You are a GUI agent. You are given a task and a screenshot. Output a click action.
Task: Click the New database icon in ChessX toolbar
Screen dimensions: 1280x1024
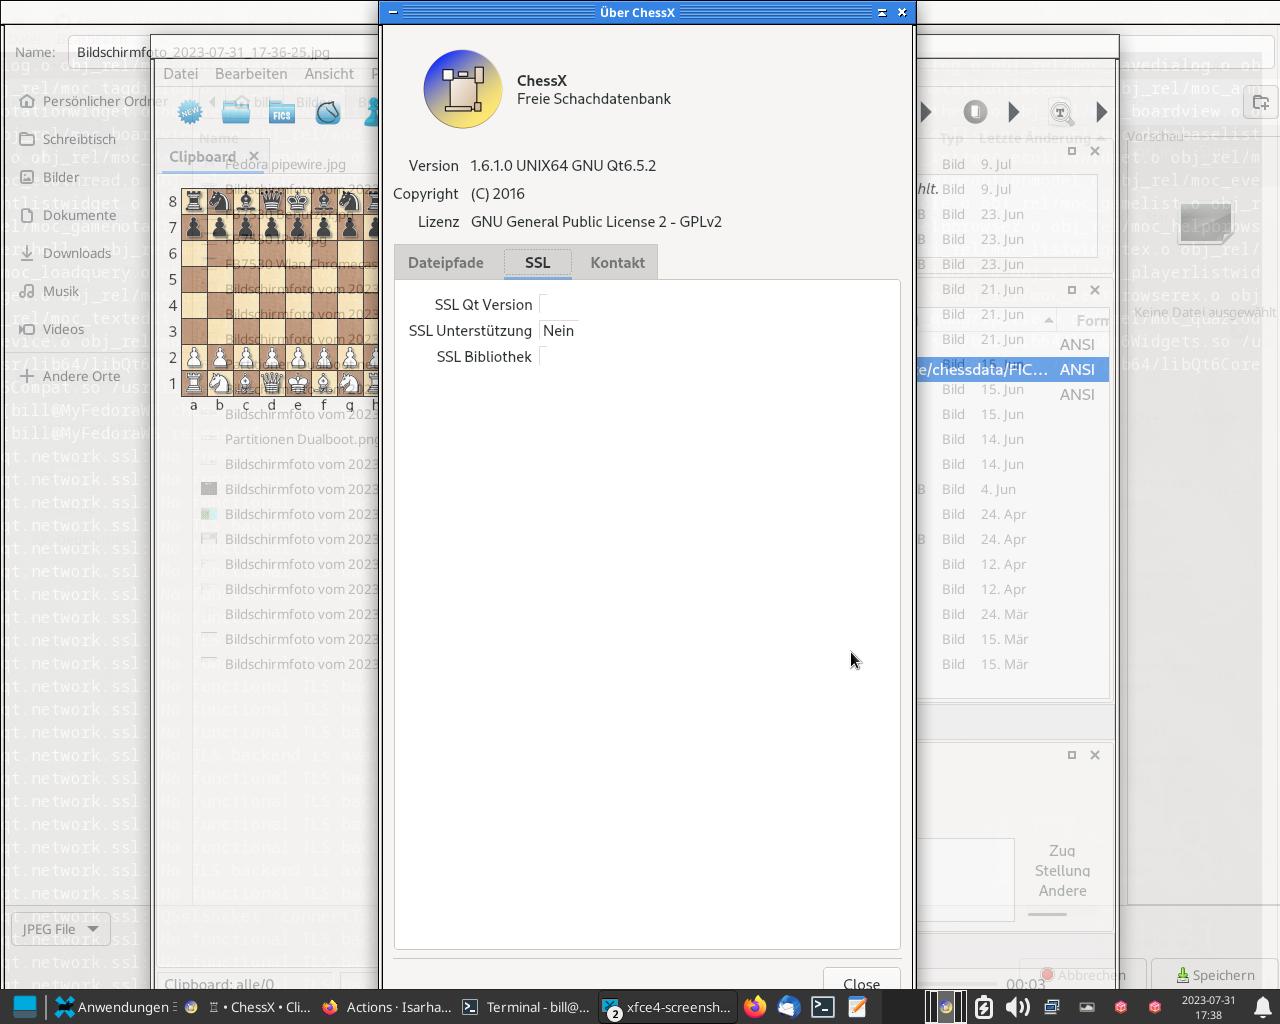pyautogui.click(x=190, y=112)
